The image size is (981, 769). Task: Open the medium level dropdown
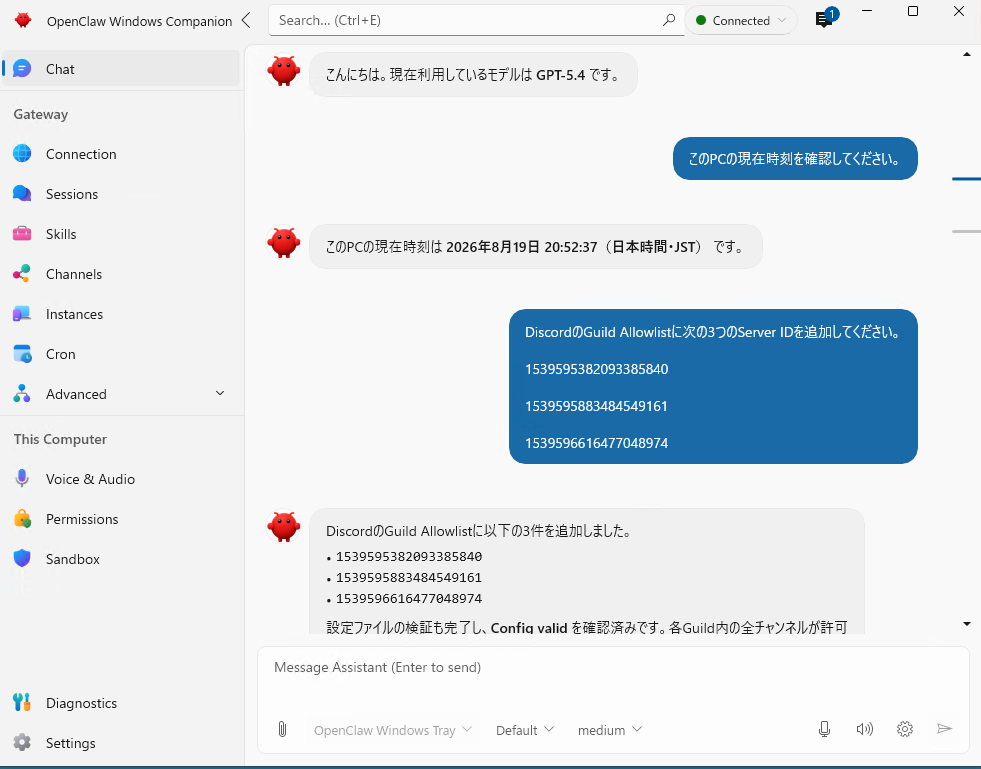609,730
